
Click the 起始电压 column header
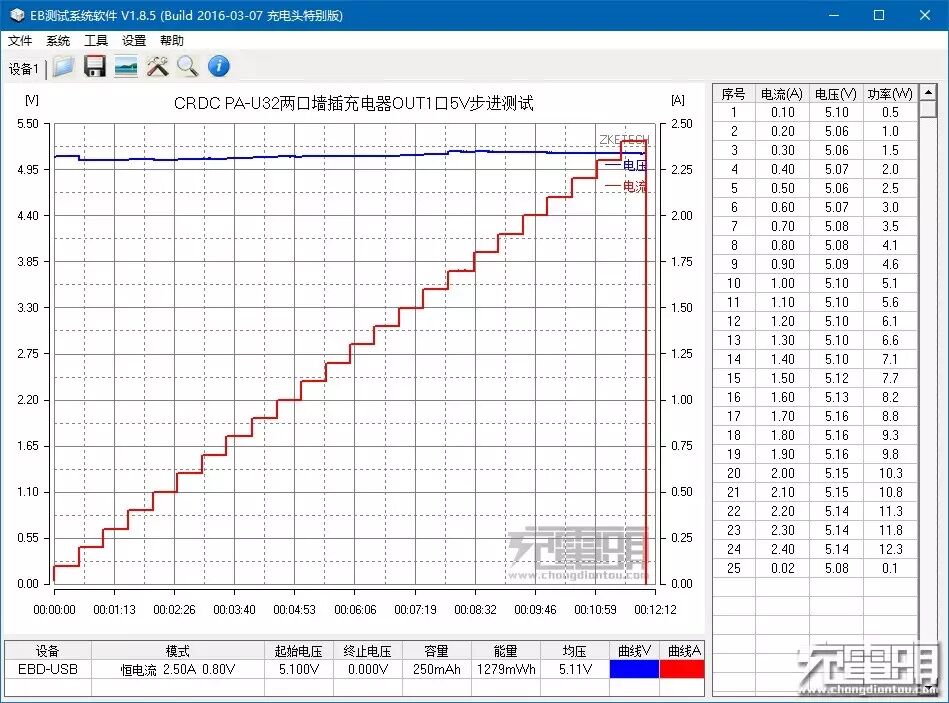[x=299, y=651]
